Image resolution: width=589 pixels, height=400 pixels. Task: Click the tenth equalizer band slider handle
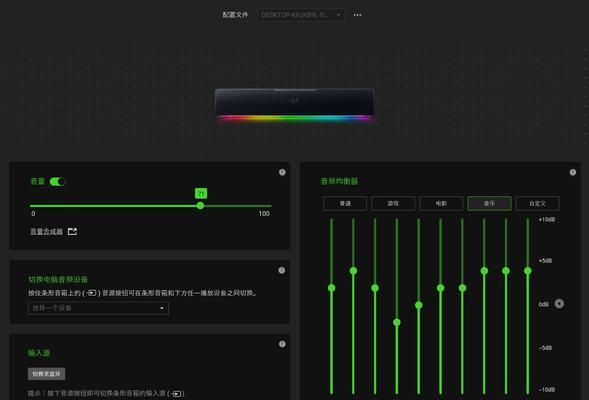528,270
